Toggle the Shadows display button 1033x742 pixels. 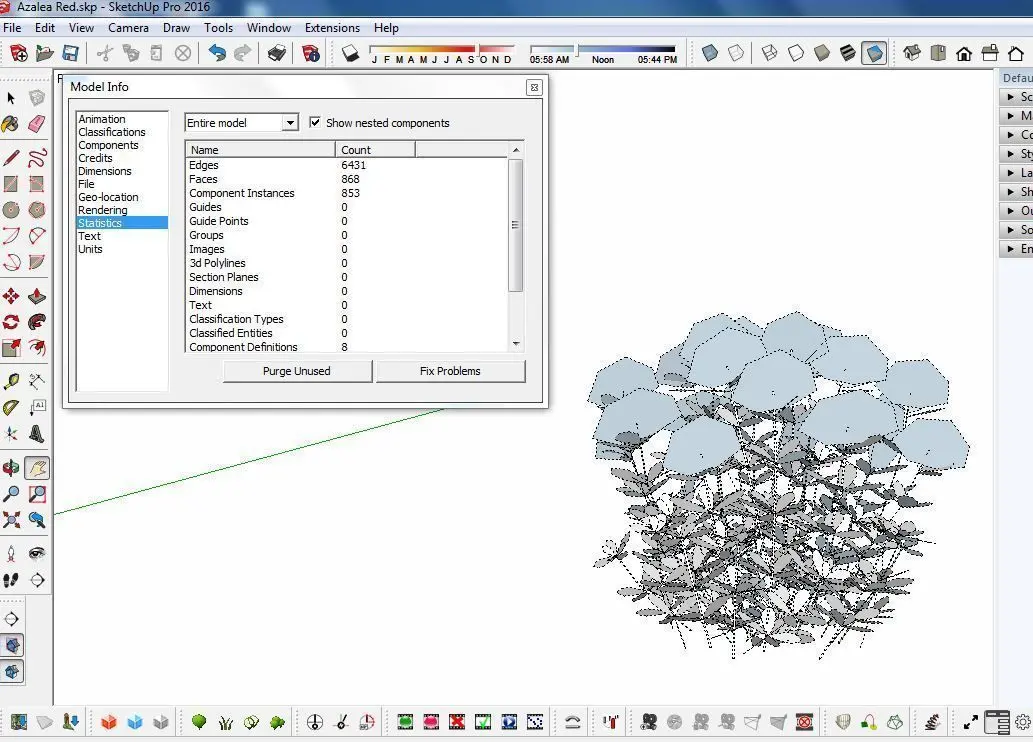(350, 53)
